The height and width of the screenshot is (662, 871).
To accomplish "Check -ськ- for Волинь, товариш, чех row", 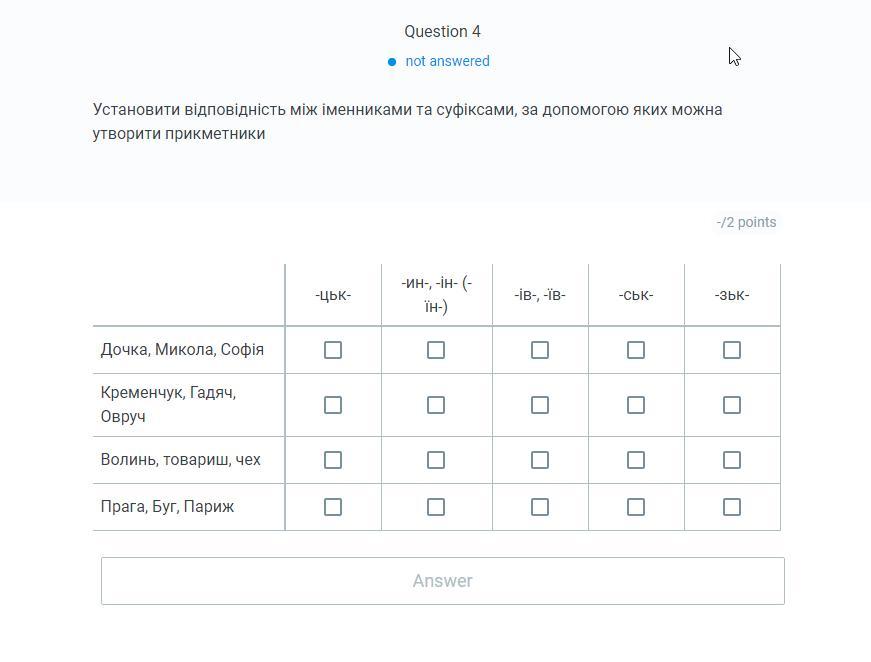I will (x=636, y=460).
